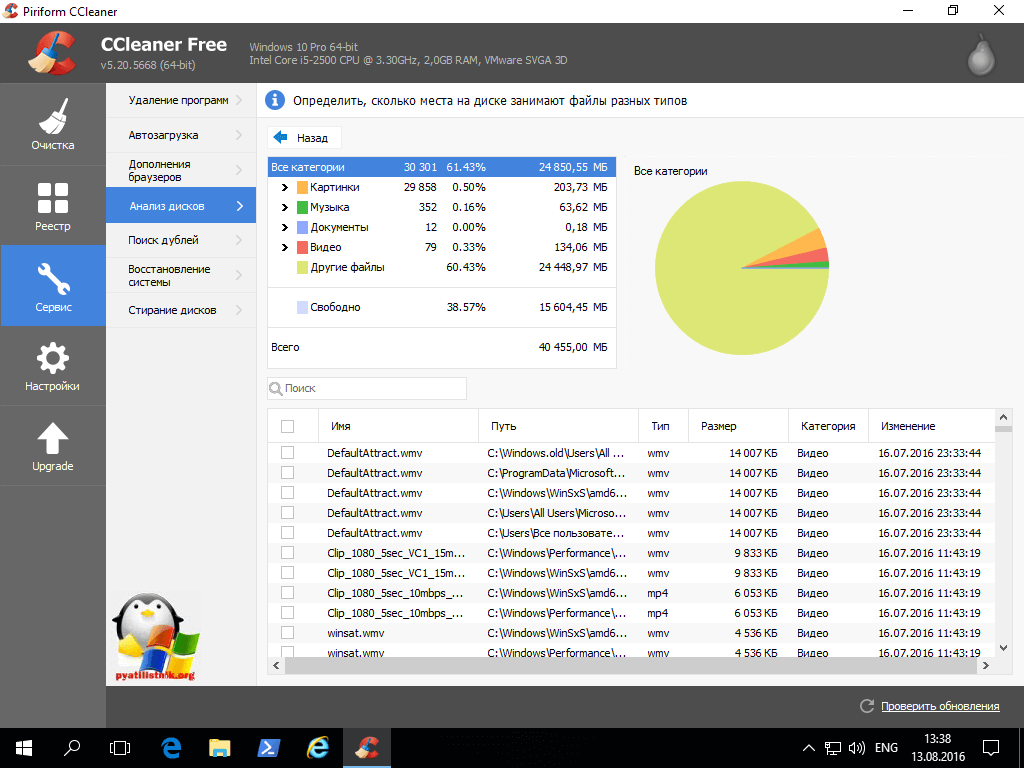Sort by Имя column header
Viewport: 1024px width, 768px height.
(x=398, y=426)
